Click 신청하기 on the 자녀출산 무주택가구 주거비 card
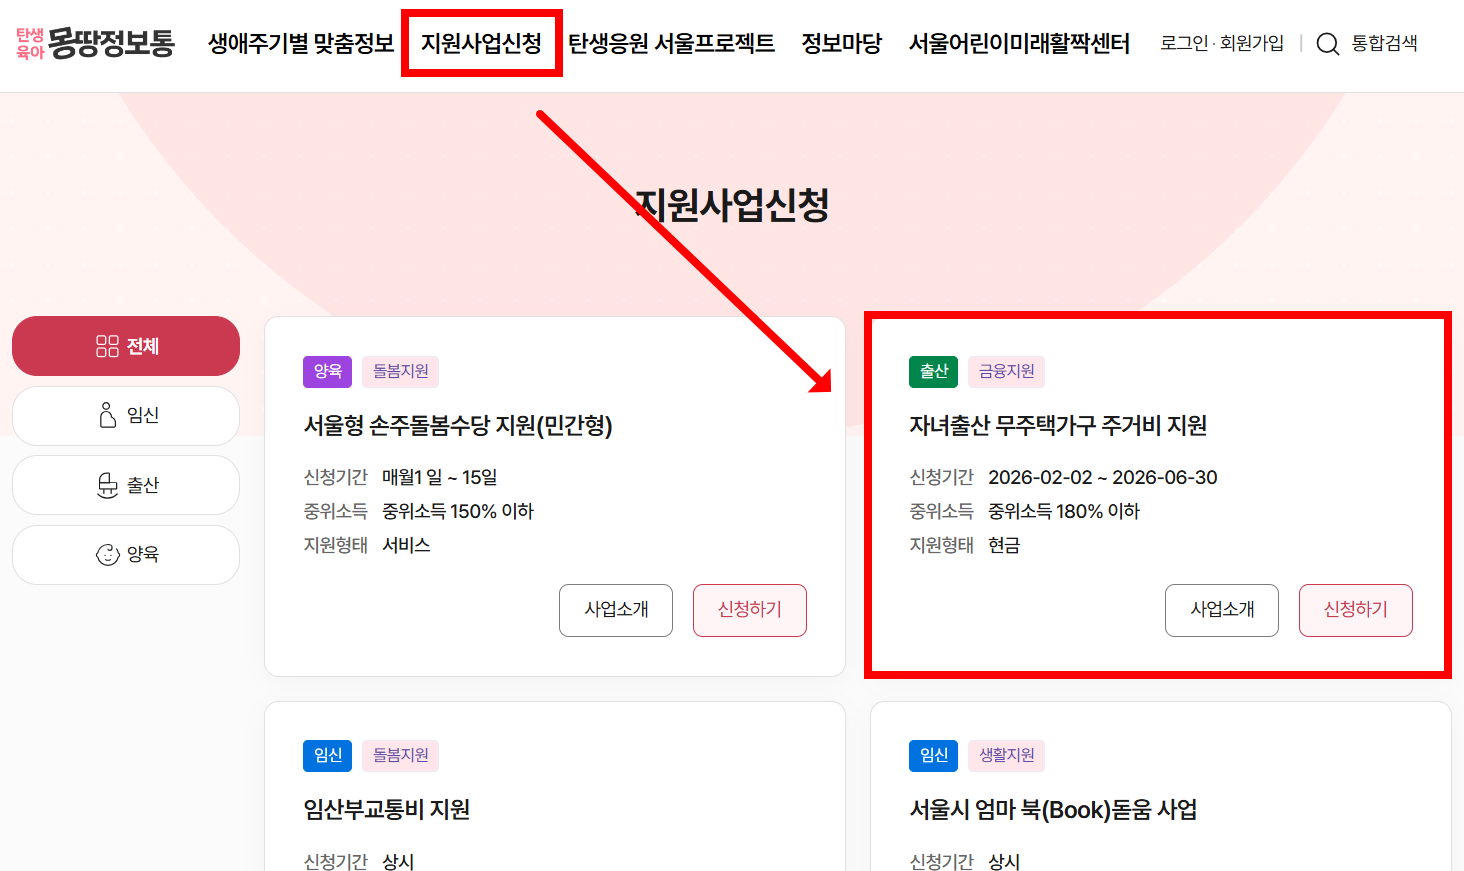 (x=1356, y=610)
